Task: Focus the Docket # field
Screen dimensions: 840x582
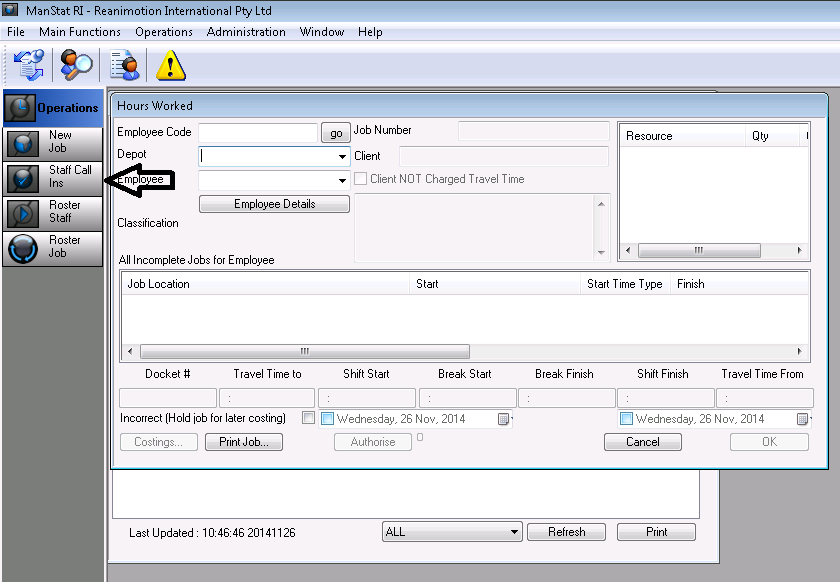Action: [x=168, y=398]
